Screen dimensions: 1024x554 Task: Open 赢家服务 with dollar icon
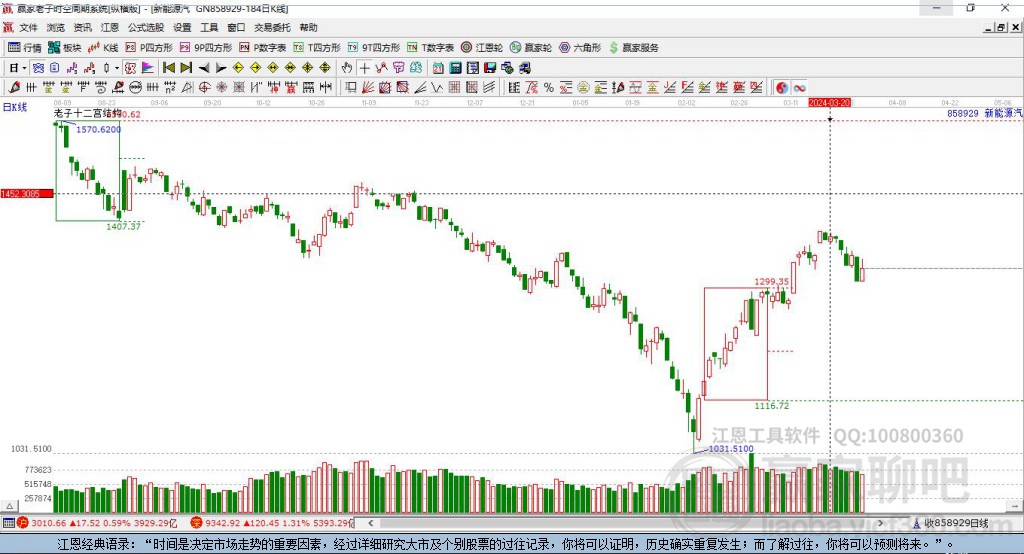click(633, 48)
